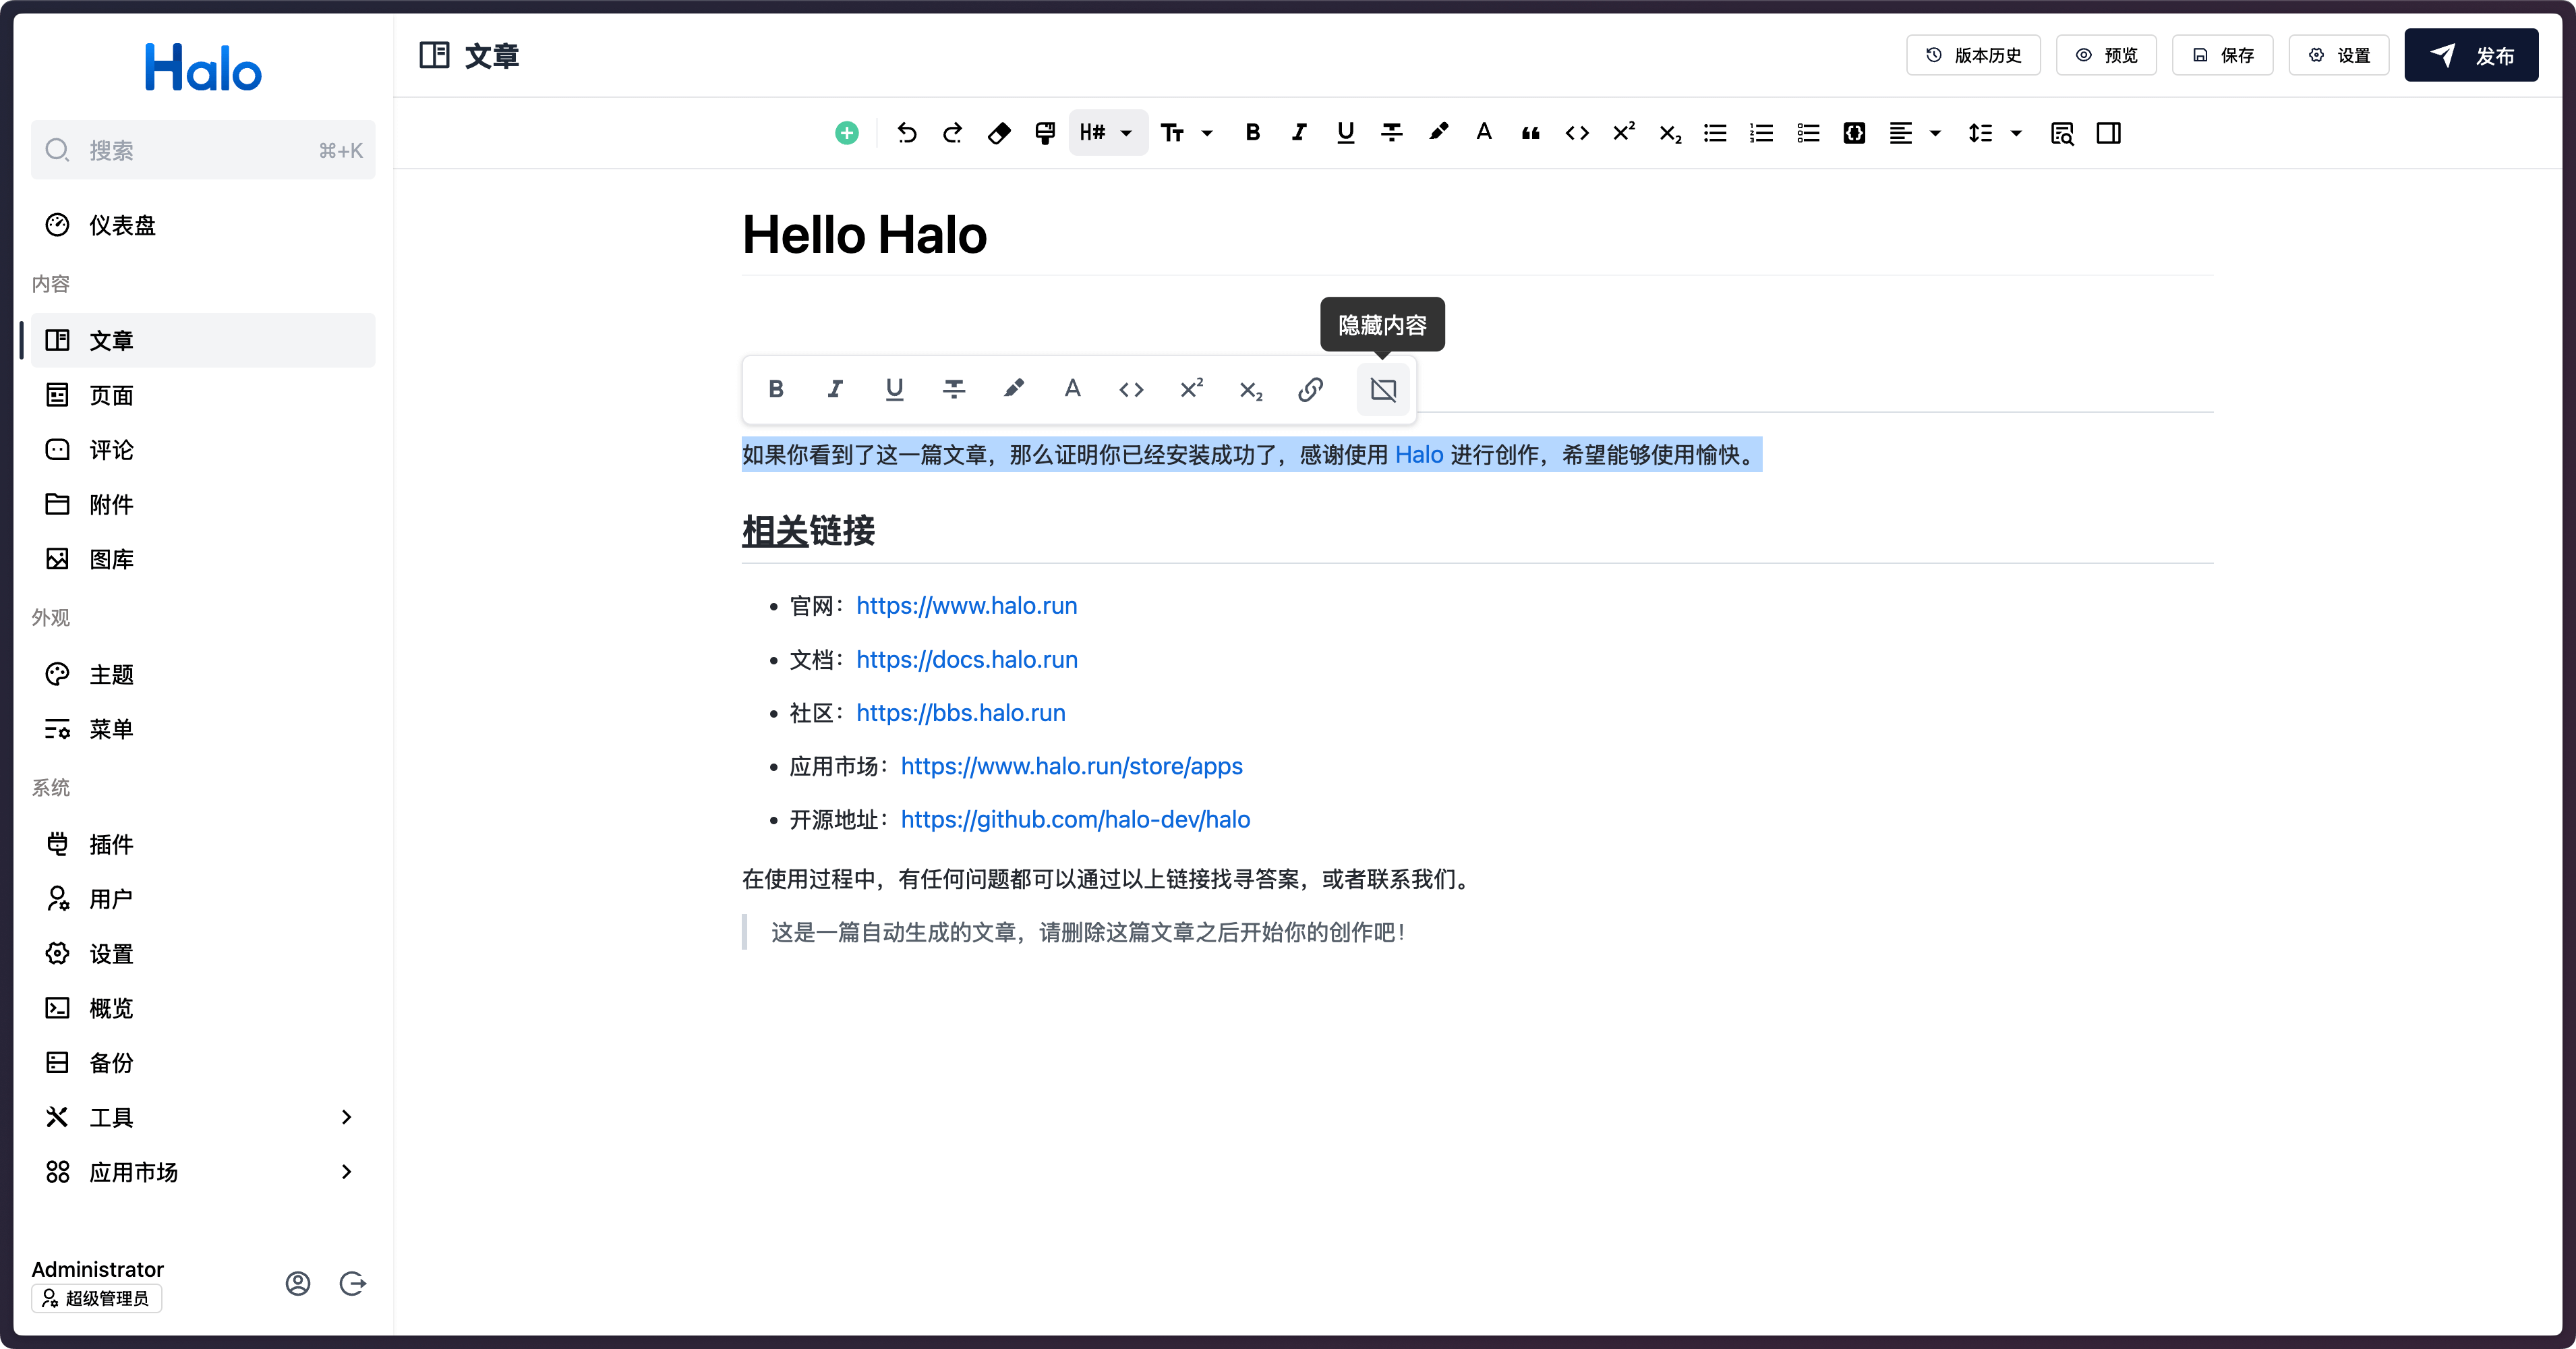
Task: Expand the 工具 tools submenu
Action: [203, 1117]
